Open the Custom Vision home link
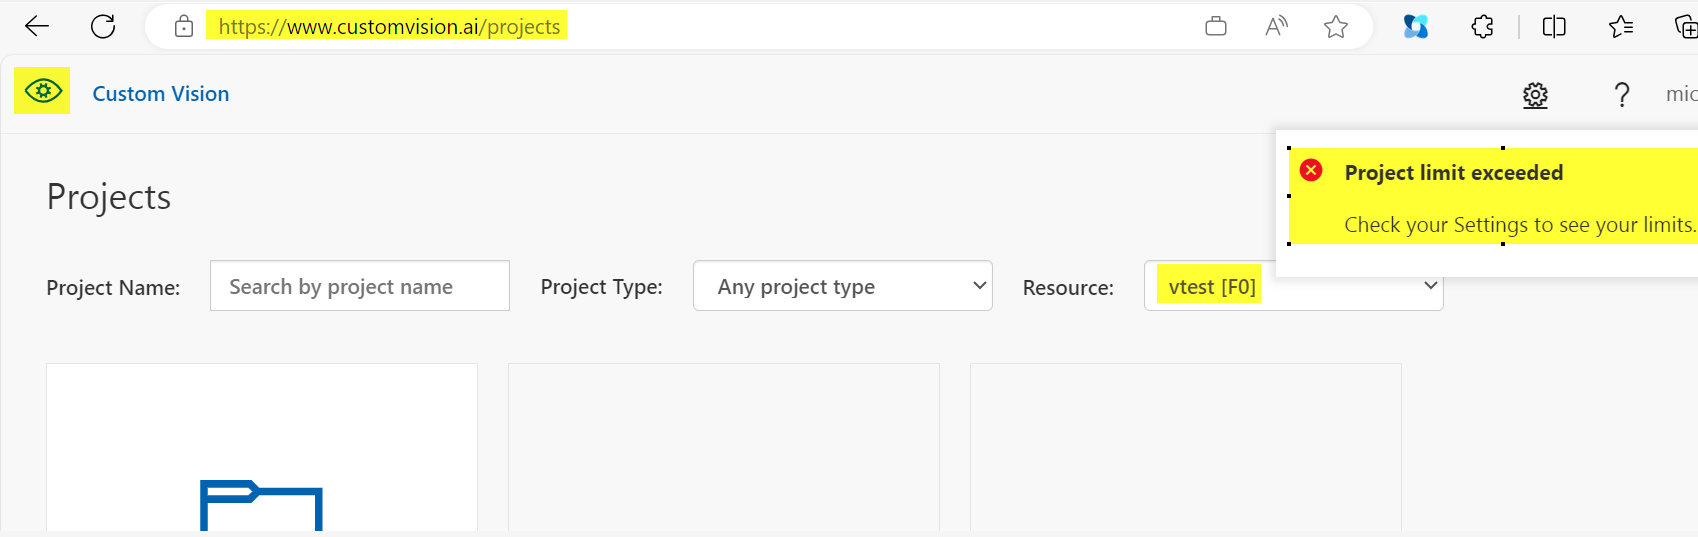This screenshot has width=1698, height=537. [x=161, y=94]
